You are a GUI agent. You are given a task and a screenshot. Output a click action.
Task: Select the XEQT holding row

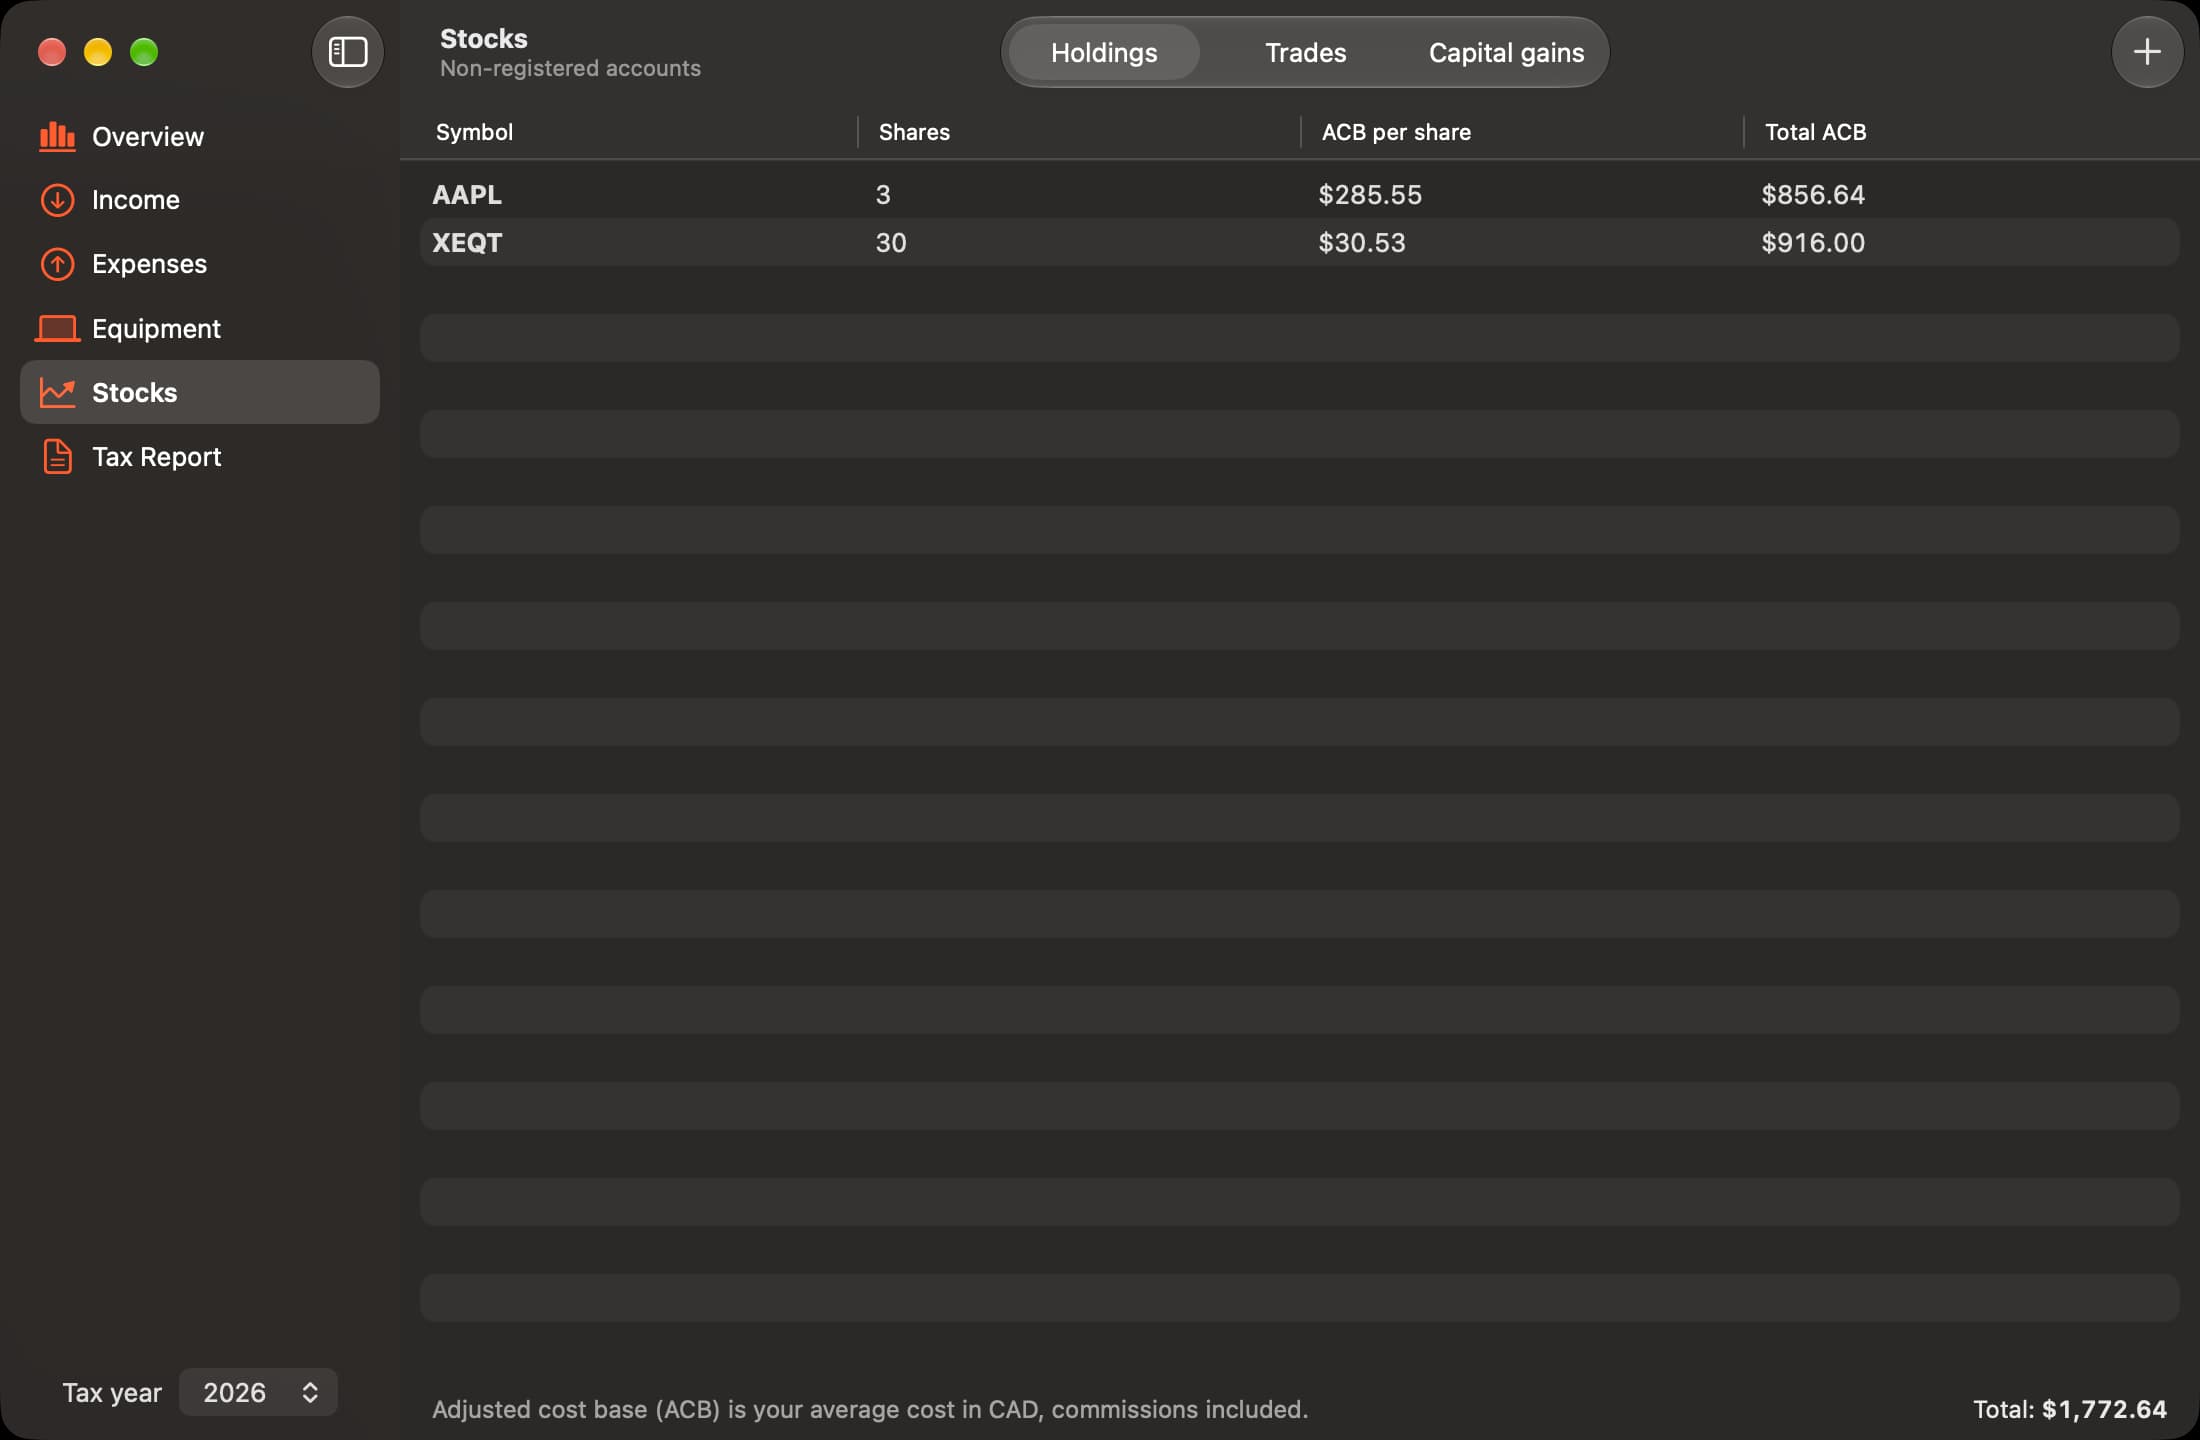coord(1299,242)
